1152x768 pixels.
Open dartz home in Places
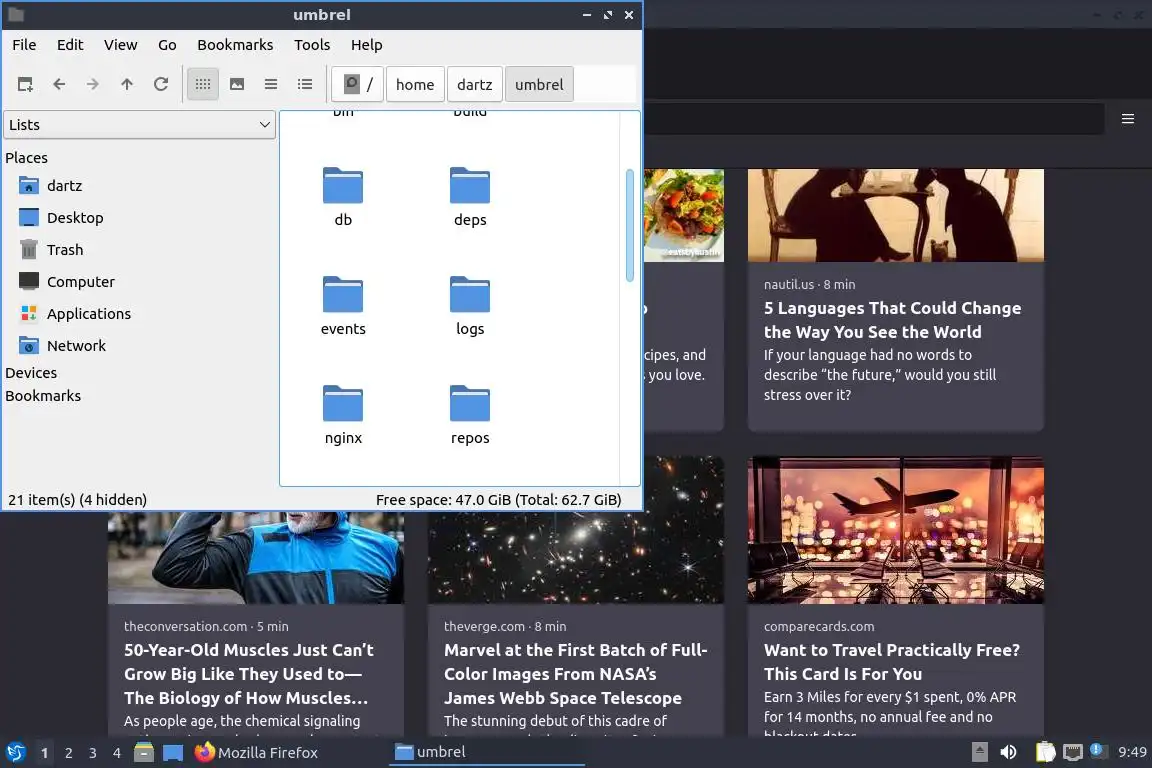pos(65,186)
